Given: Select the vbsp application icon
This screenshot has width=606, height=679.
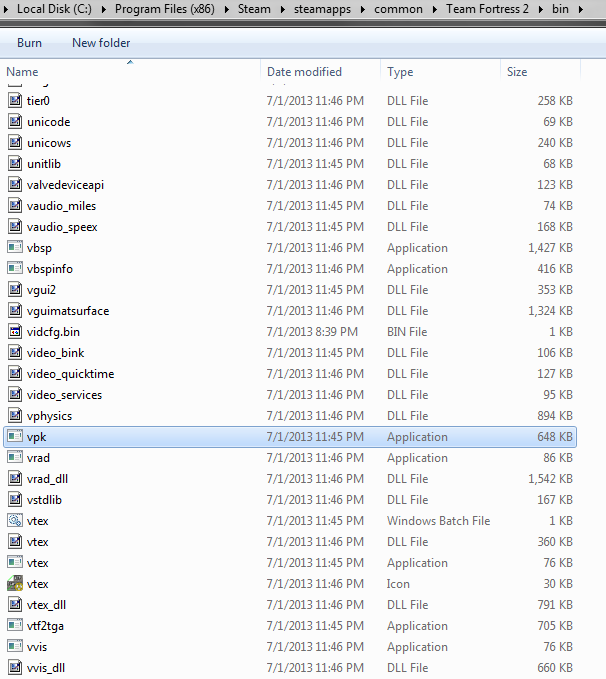Looking at the screenshot, I should point(15,248).
